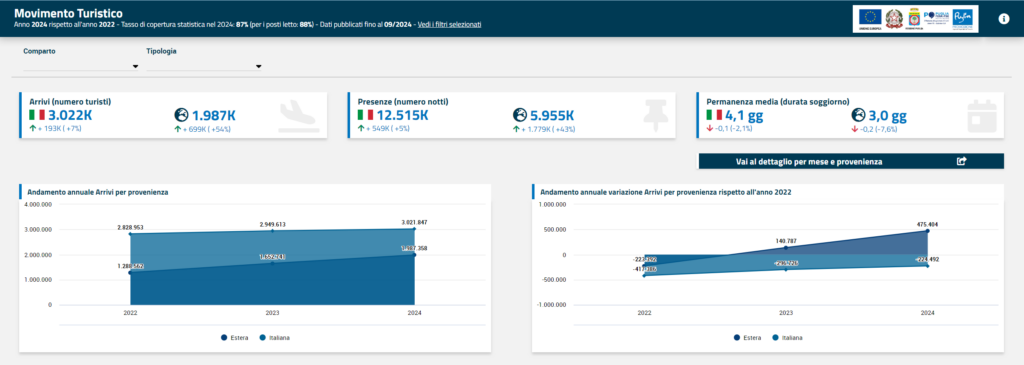This screenshot has height=365, width=1024.
Task: Click the 2.949.613 data label
Action: [272, 224]
